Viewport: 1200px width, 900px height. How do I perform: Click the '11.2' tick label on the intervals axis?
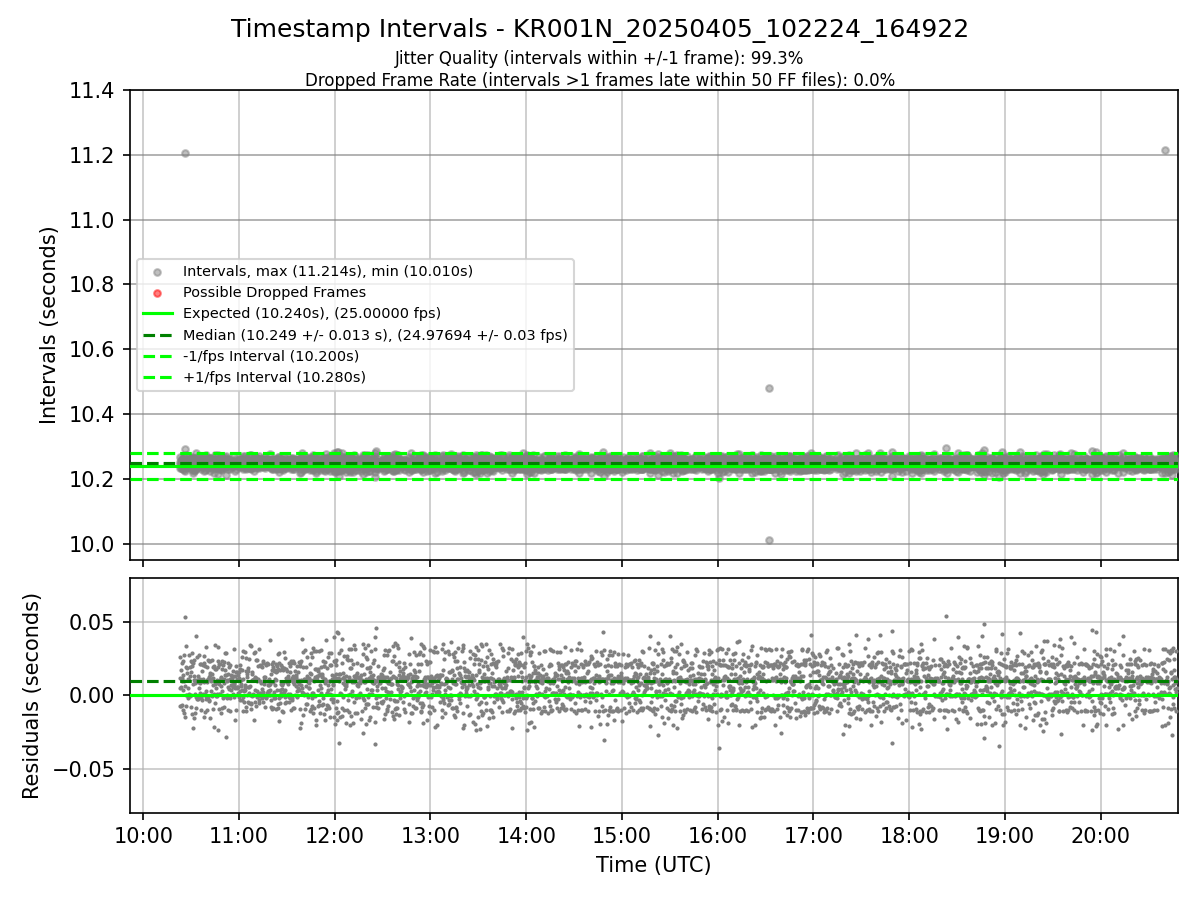coord(92,155)
